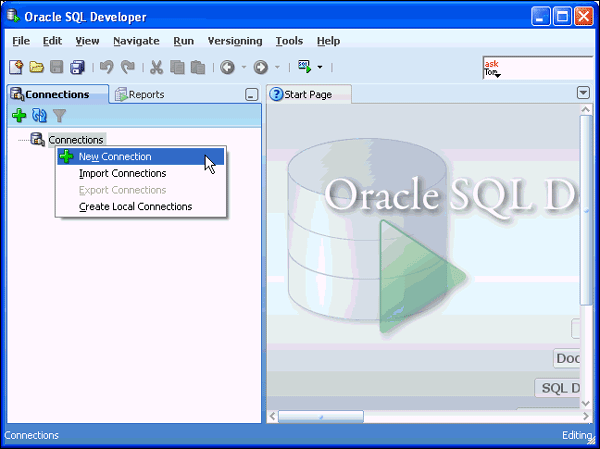The image size is (600, 449).
Task: Add connection via green plus icon
Action: pos(19,115)
